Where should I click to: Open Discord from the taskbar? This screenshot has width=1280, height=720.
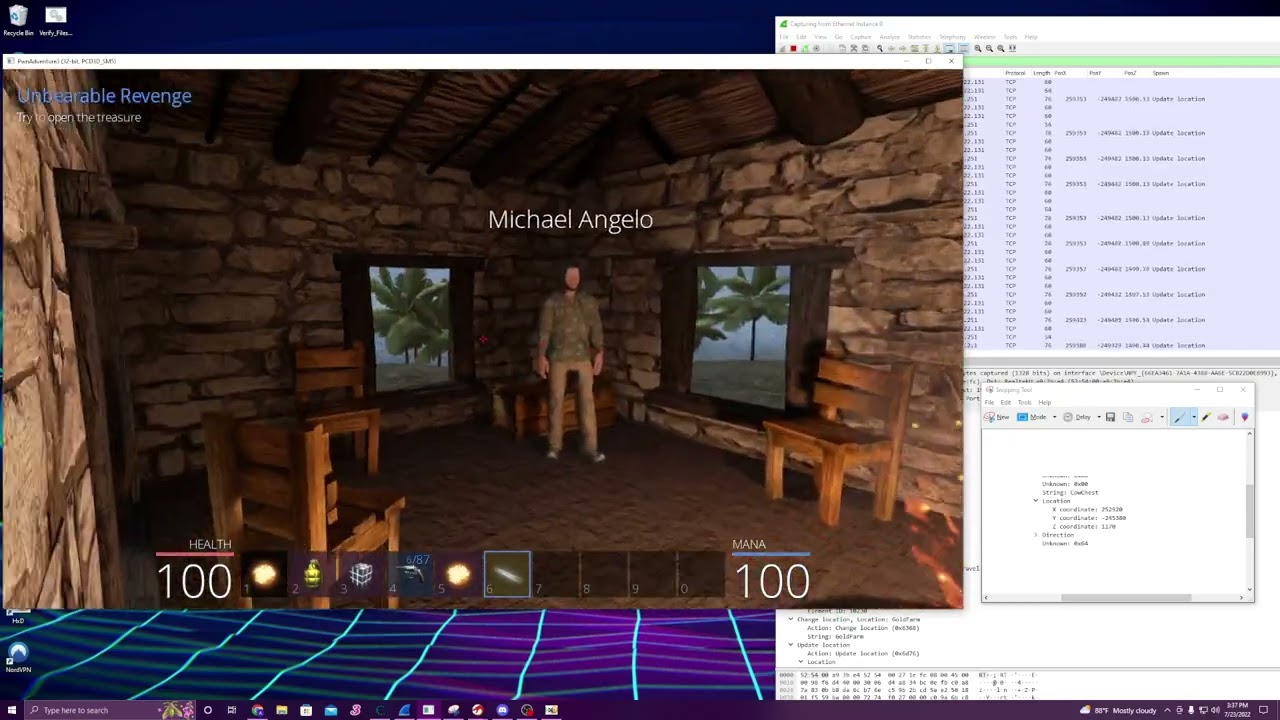pyautogui.click(x=502, y=710)
